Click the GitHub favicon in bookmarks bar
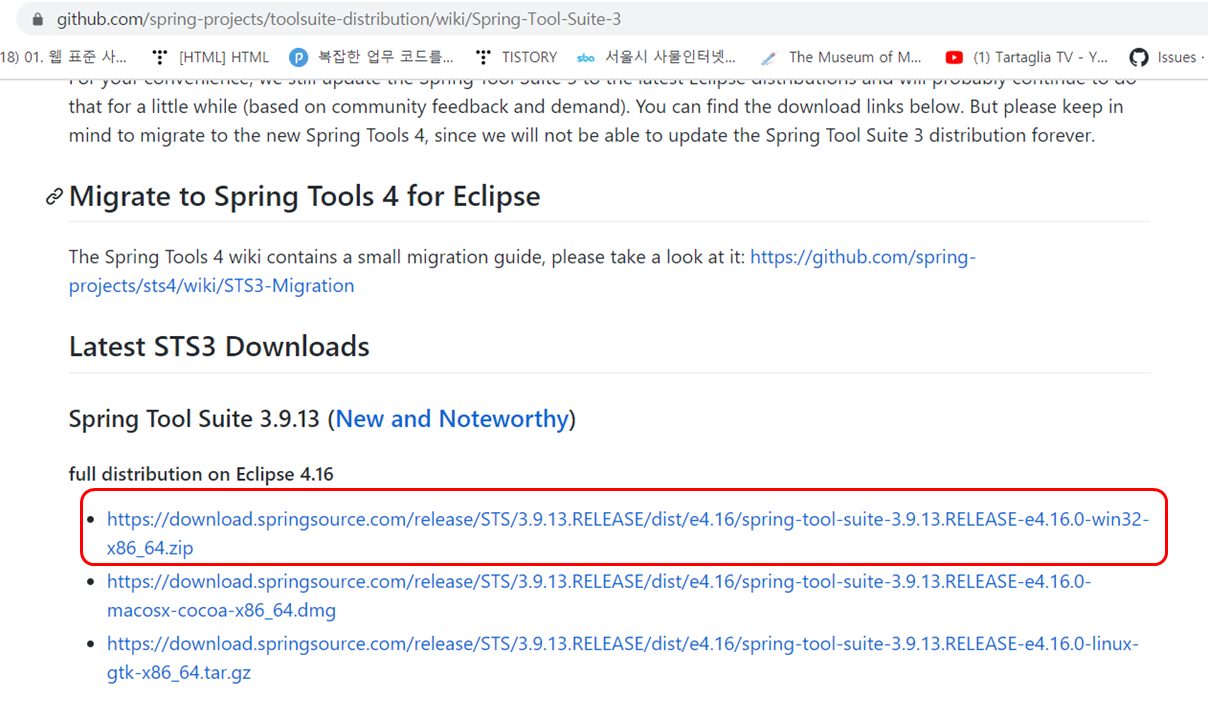 1138,57
